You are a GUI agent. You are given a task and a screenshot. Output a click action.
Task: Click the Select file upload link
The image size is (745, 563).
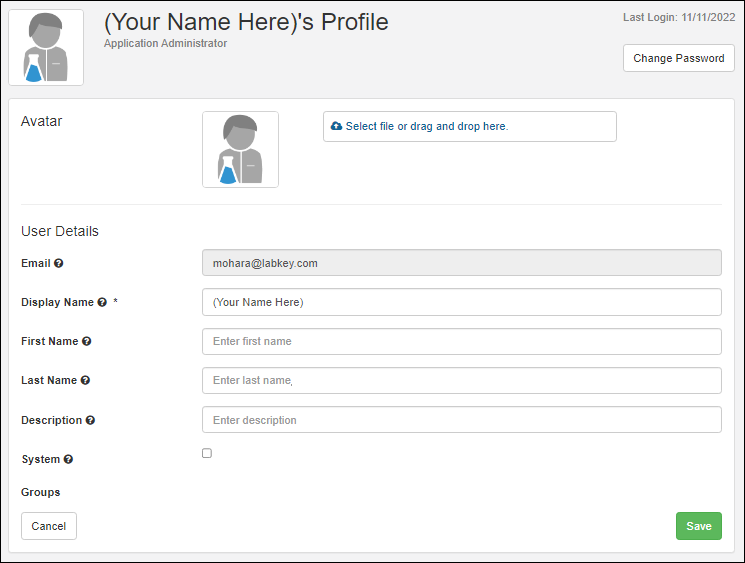point(427,127)
